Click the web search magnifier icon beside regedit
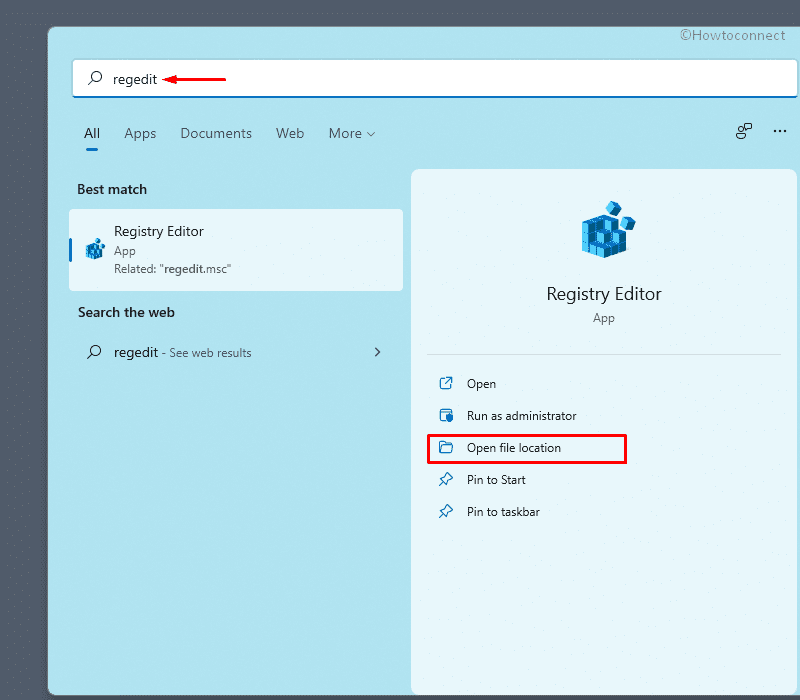The width and height of the screenshot is (800, 700). point(94,352)
